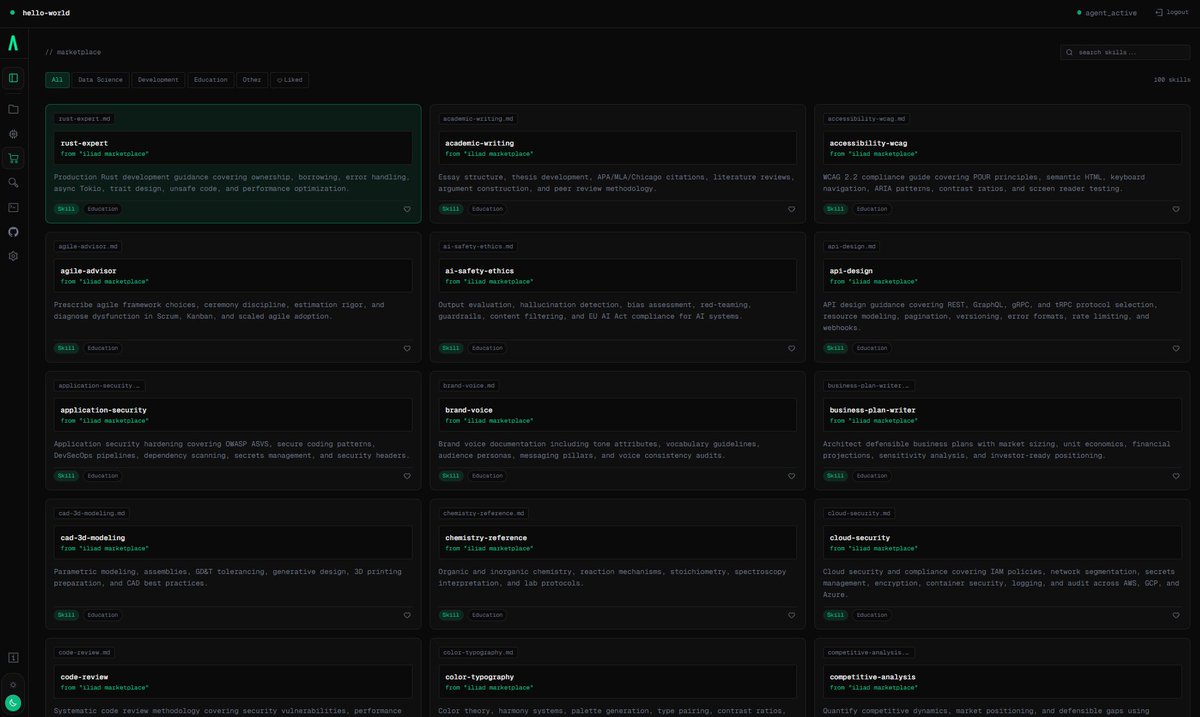Like the ai-safety-ethics skill
This screenshot has height=717, width=1200.
point(791,348)
